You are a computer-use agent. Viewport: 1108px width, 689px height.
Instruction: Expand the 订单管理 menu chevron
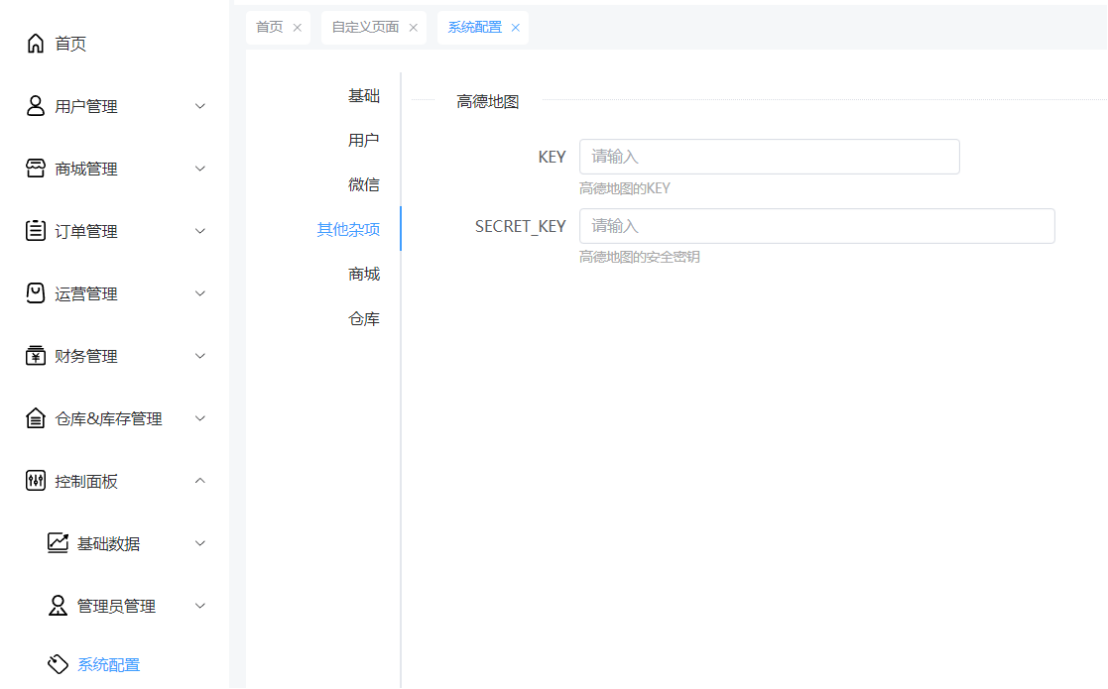(200, 230)
